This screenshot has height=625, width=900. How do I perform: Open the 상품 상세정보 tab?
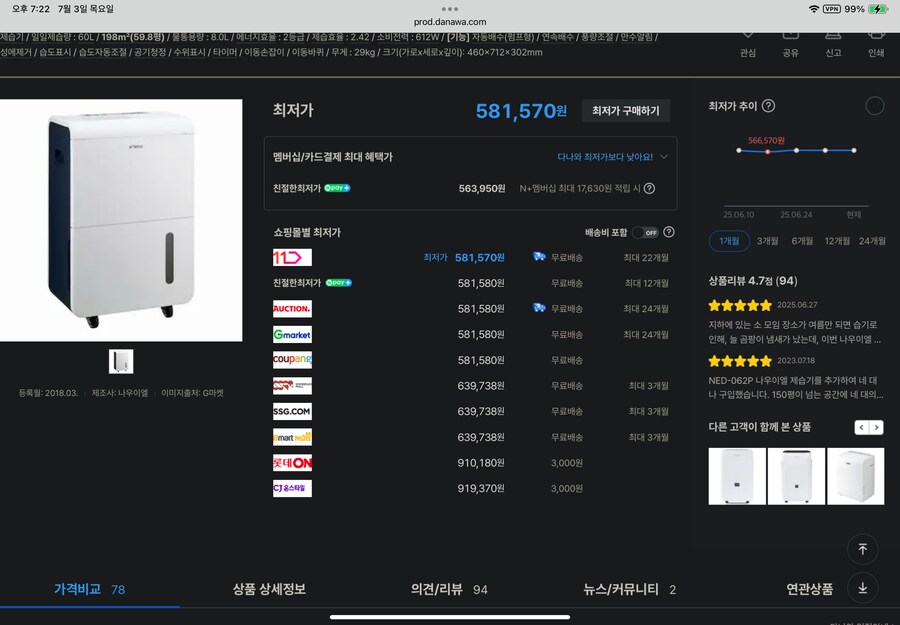tap(269, 589)
